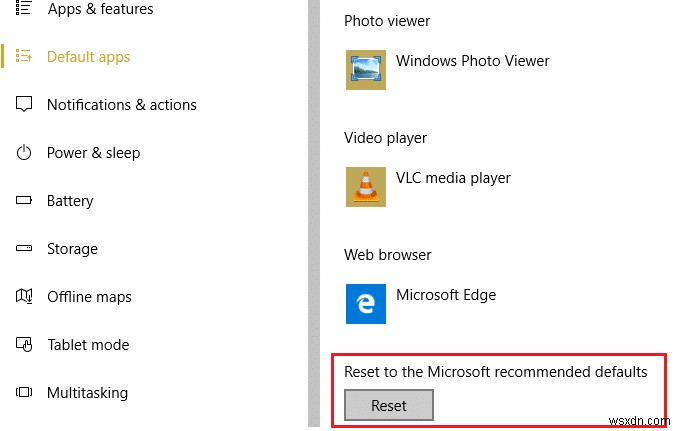
Task: Go to Notifications & actions settings
Action: pos(121,105)
